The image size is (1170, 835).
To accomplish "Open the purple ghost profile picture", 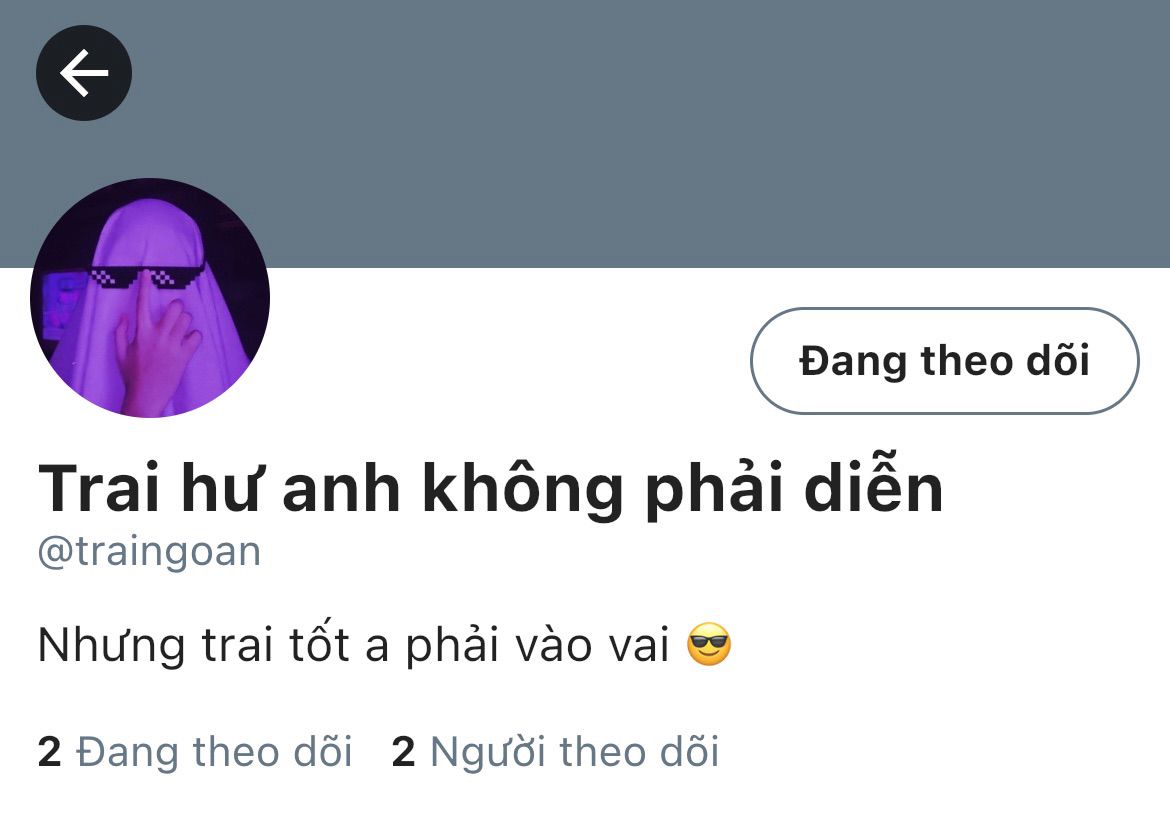I will tap(149, 298).
